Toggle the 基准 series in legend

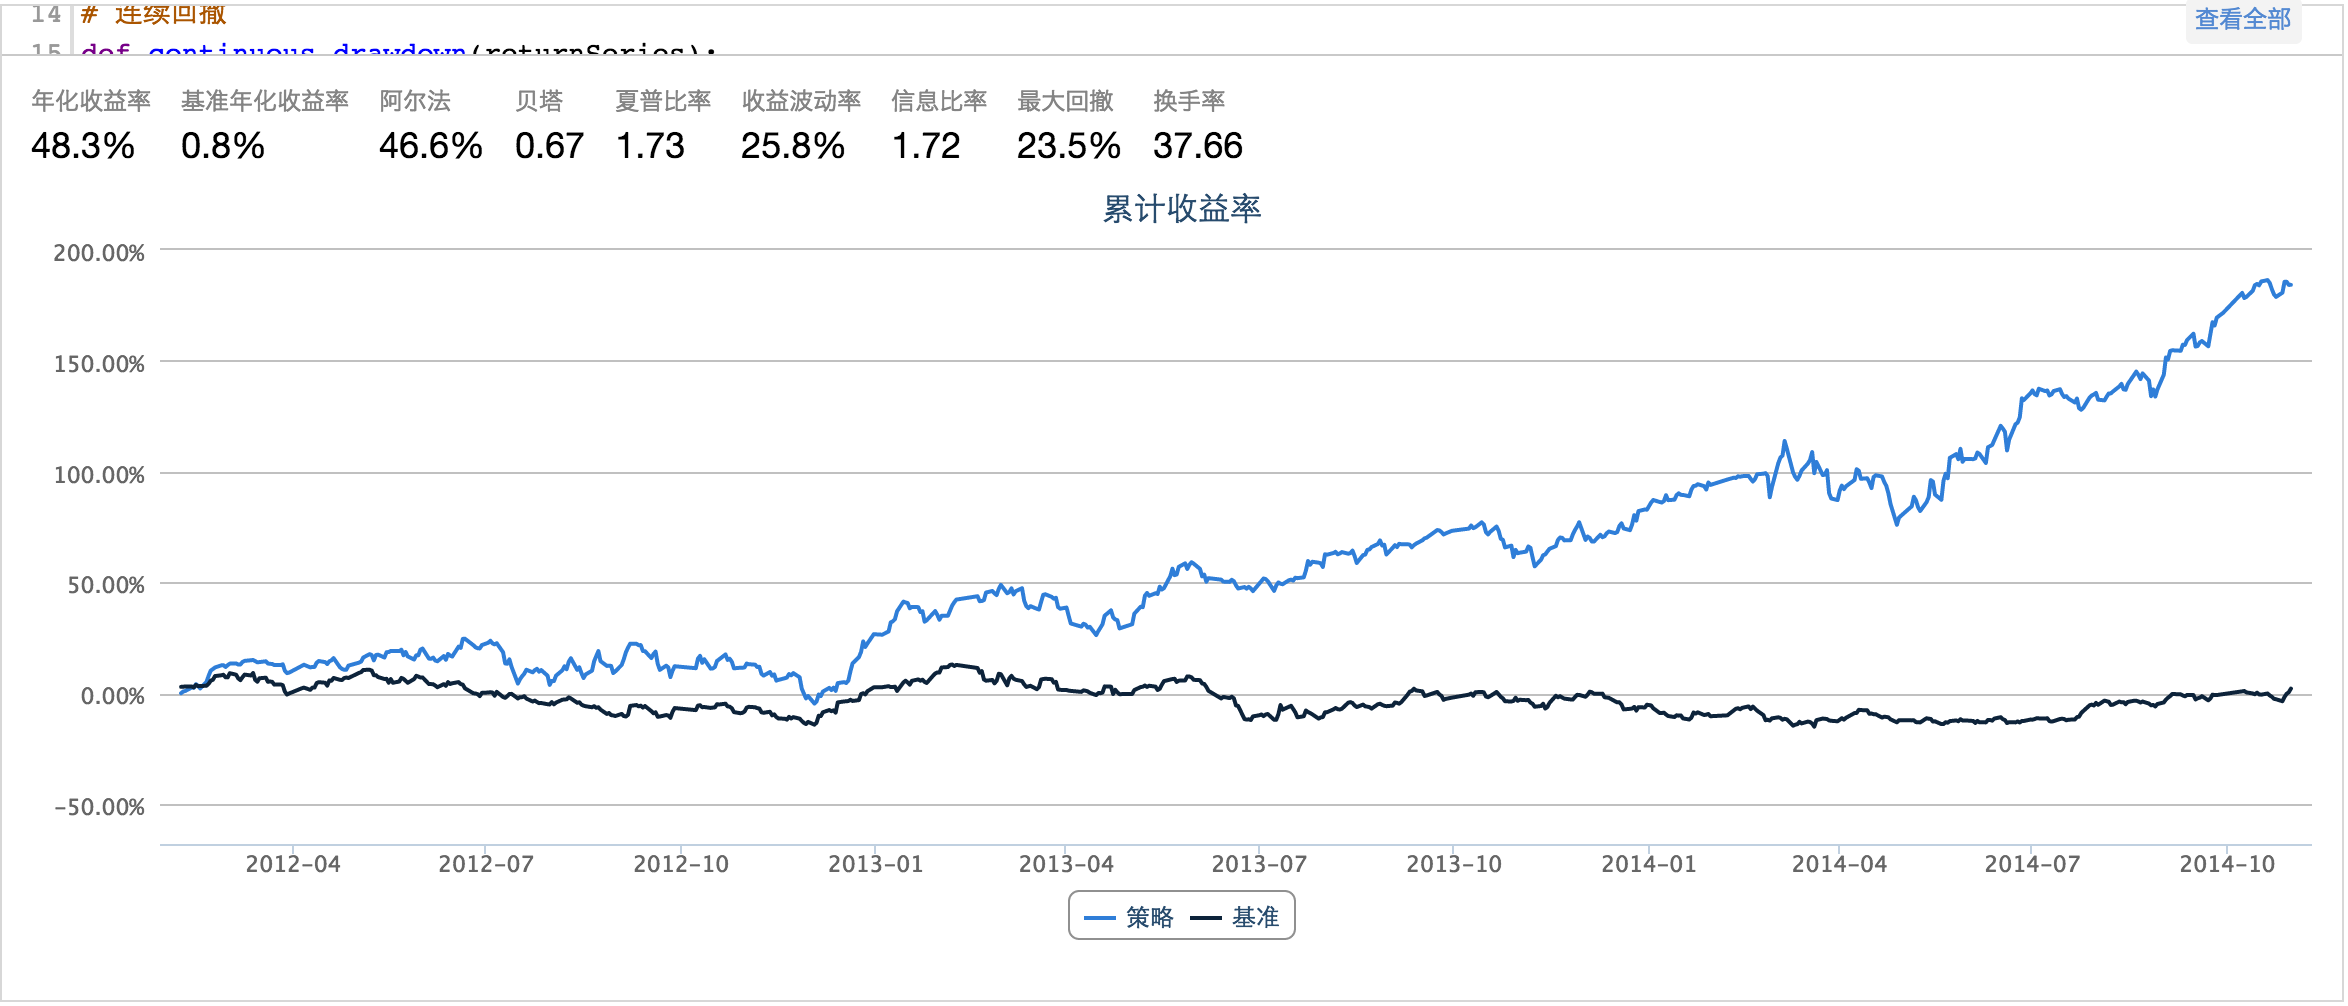pos(1255,917)
